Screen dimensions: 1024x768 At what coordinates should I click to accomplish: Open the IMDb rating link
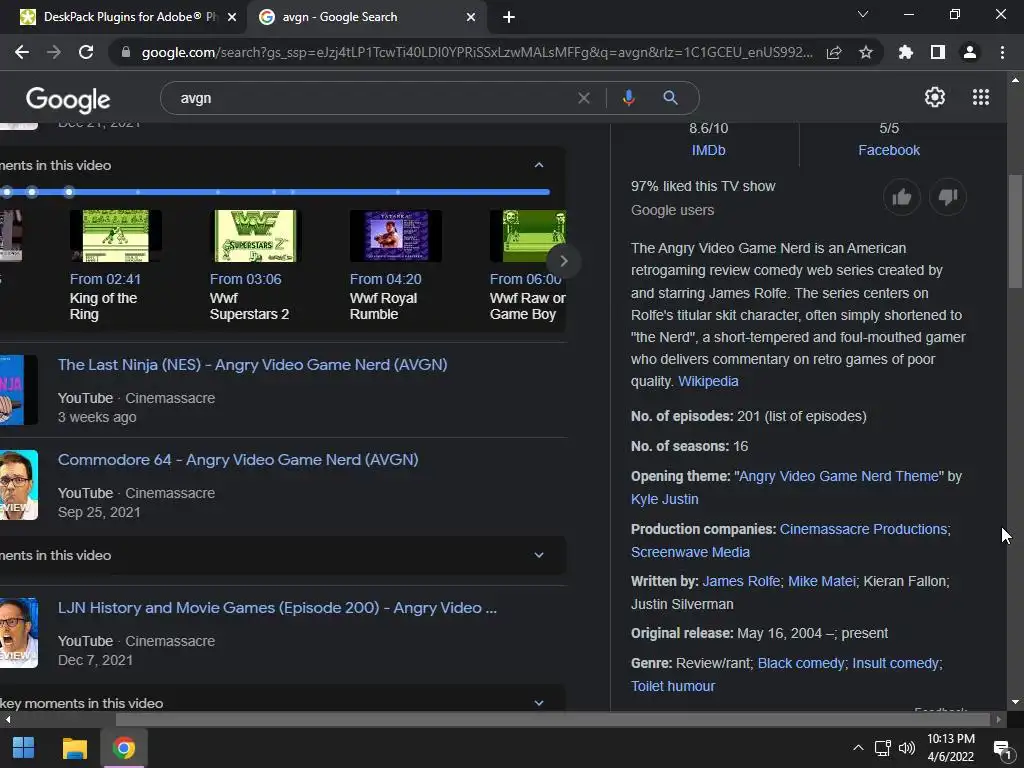(708, 150)
